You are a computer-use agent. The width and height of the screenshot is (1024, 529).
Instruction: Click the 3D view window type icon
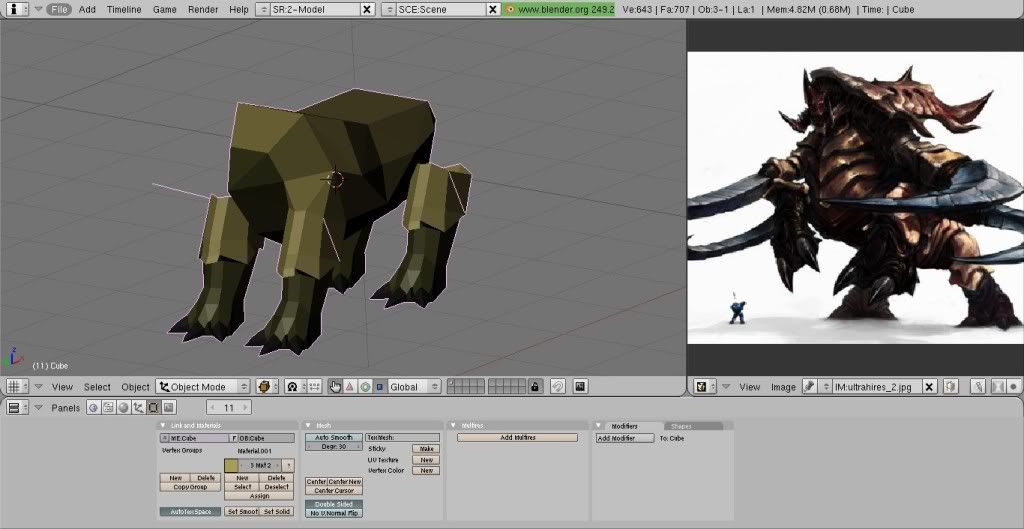tap(14, 386)
